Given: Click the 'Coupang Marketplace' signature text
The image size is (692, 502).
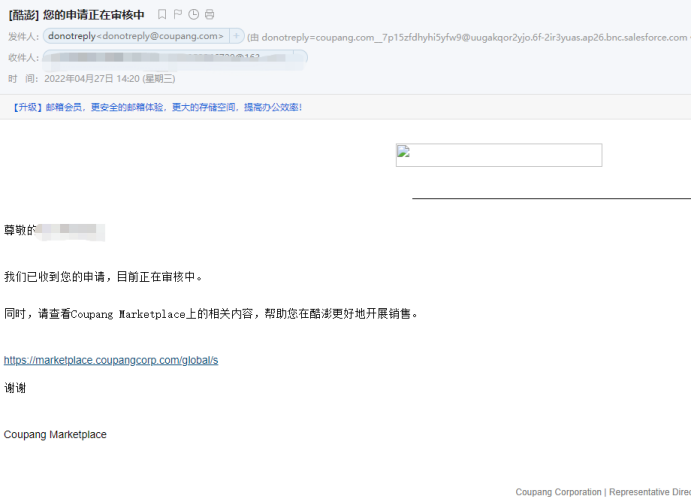Looking at the screenshot, I should 55,434.
